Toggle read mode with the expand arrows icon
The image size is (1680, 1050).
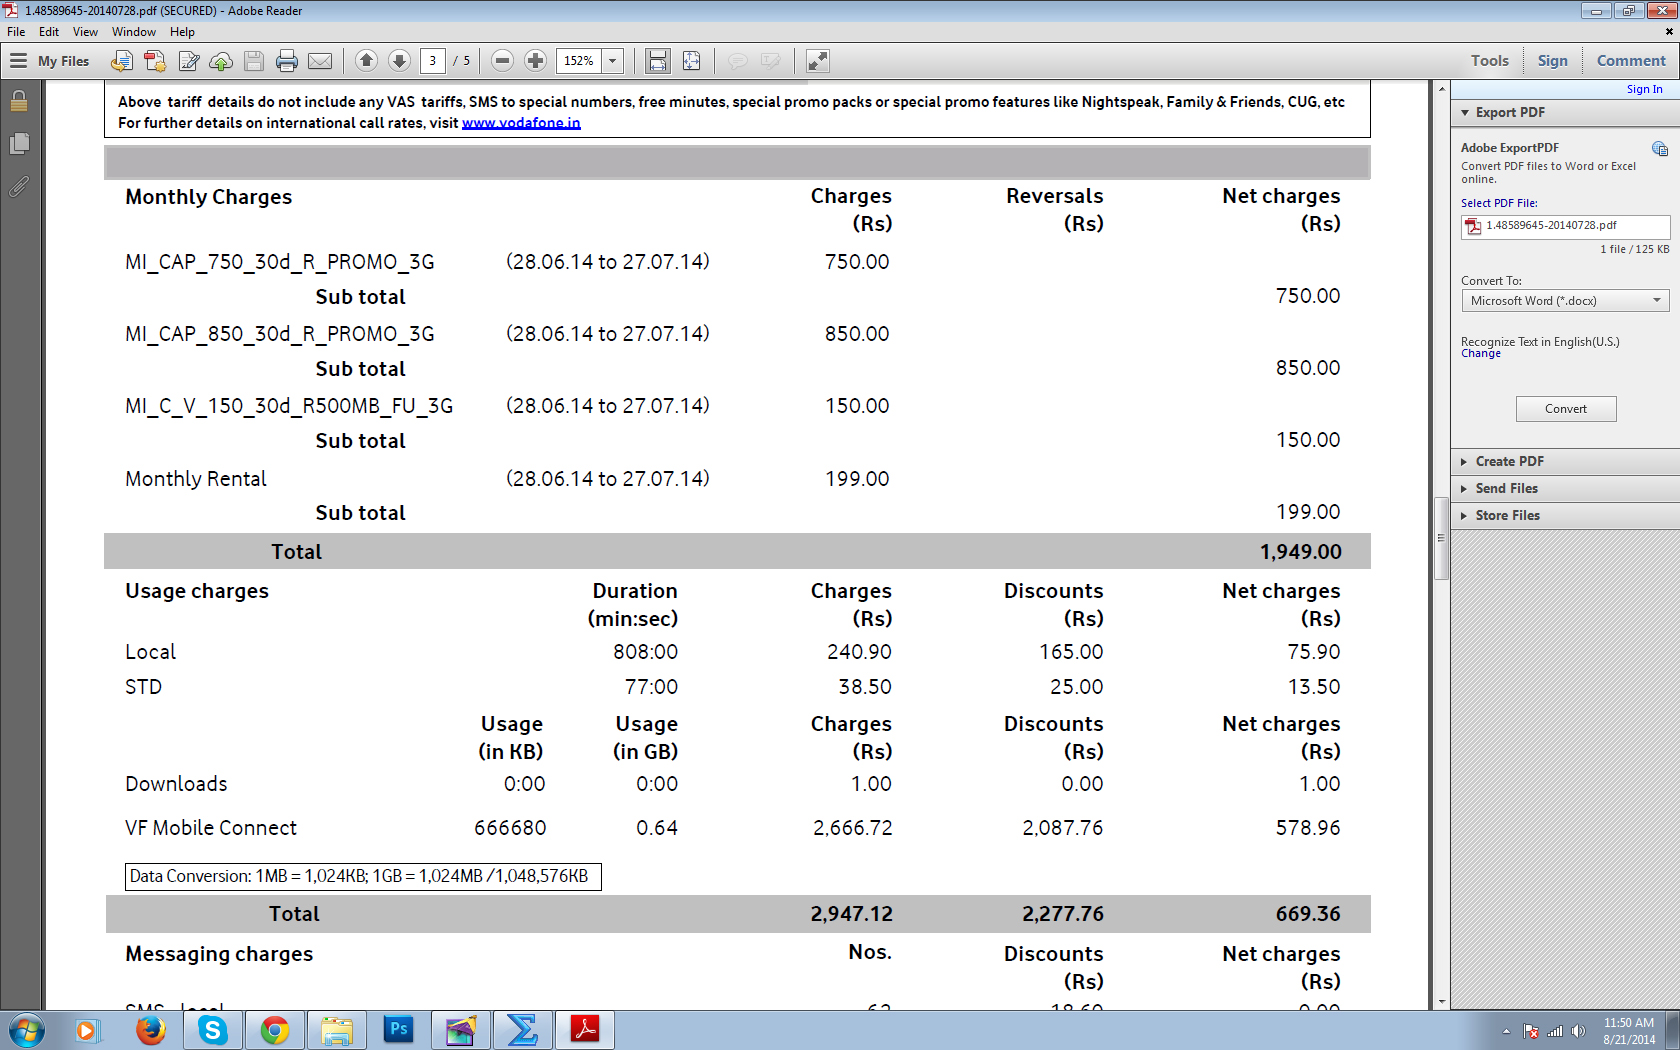coord(818,61)
